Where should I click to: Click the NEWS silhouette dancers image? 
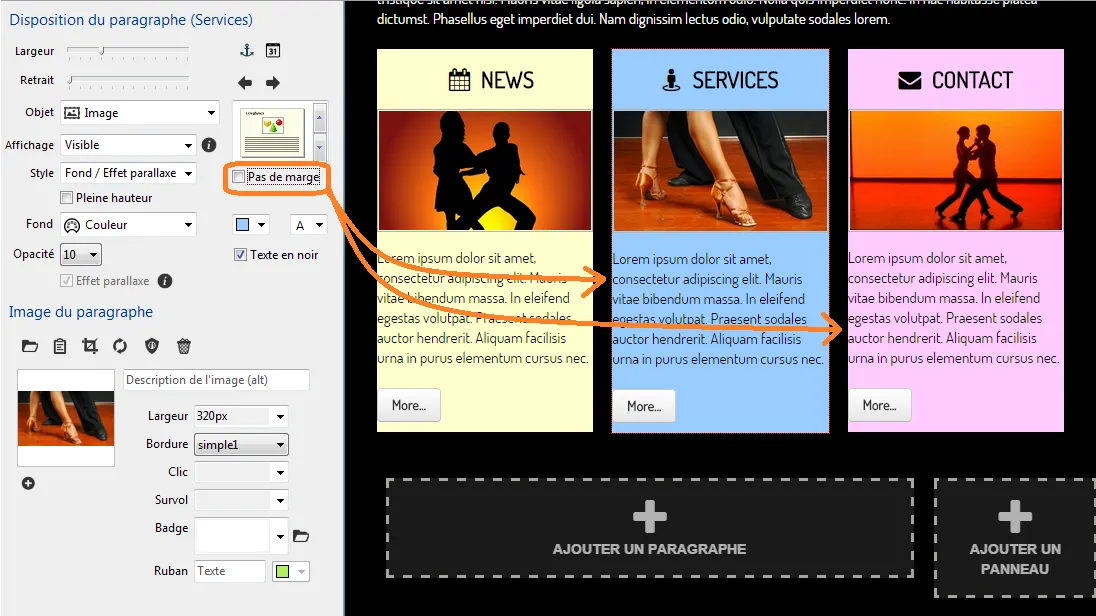(484, 171)
